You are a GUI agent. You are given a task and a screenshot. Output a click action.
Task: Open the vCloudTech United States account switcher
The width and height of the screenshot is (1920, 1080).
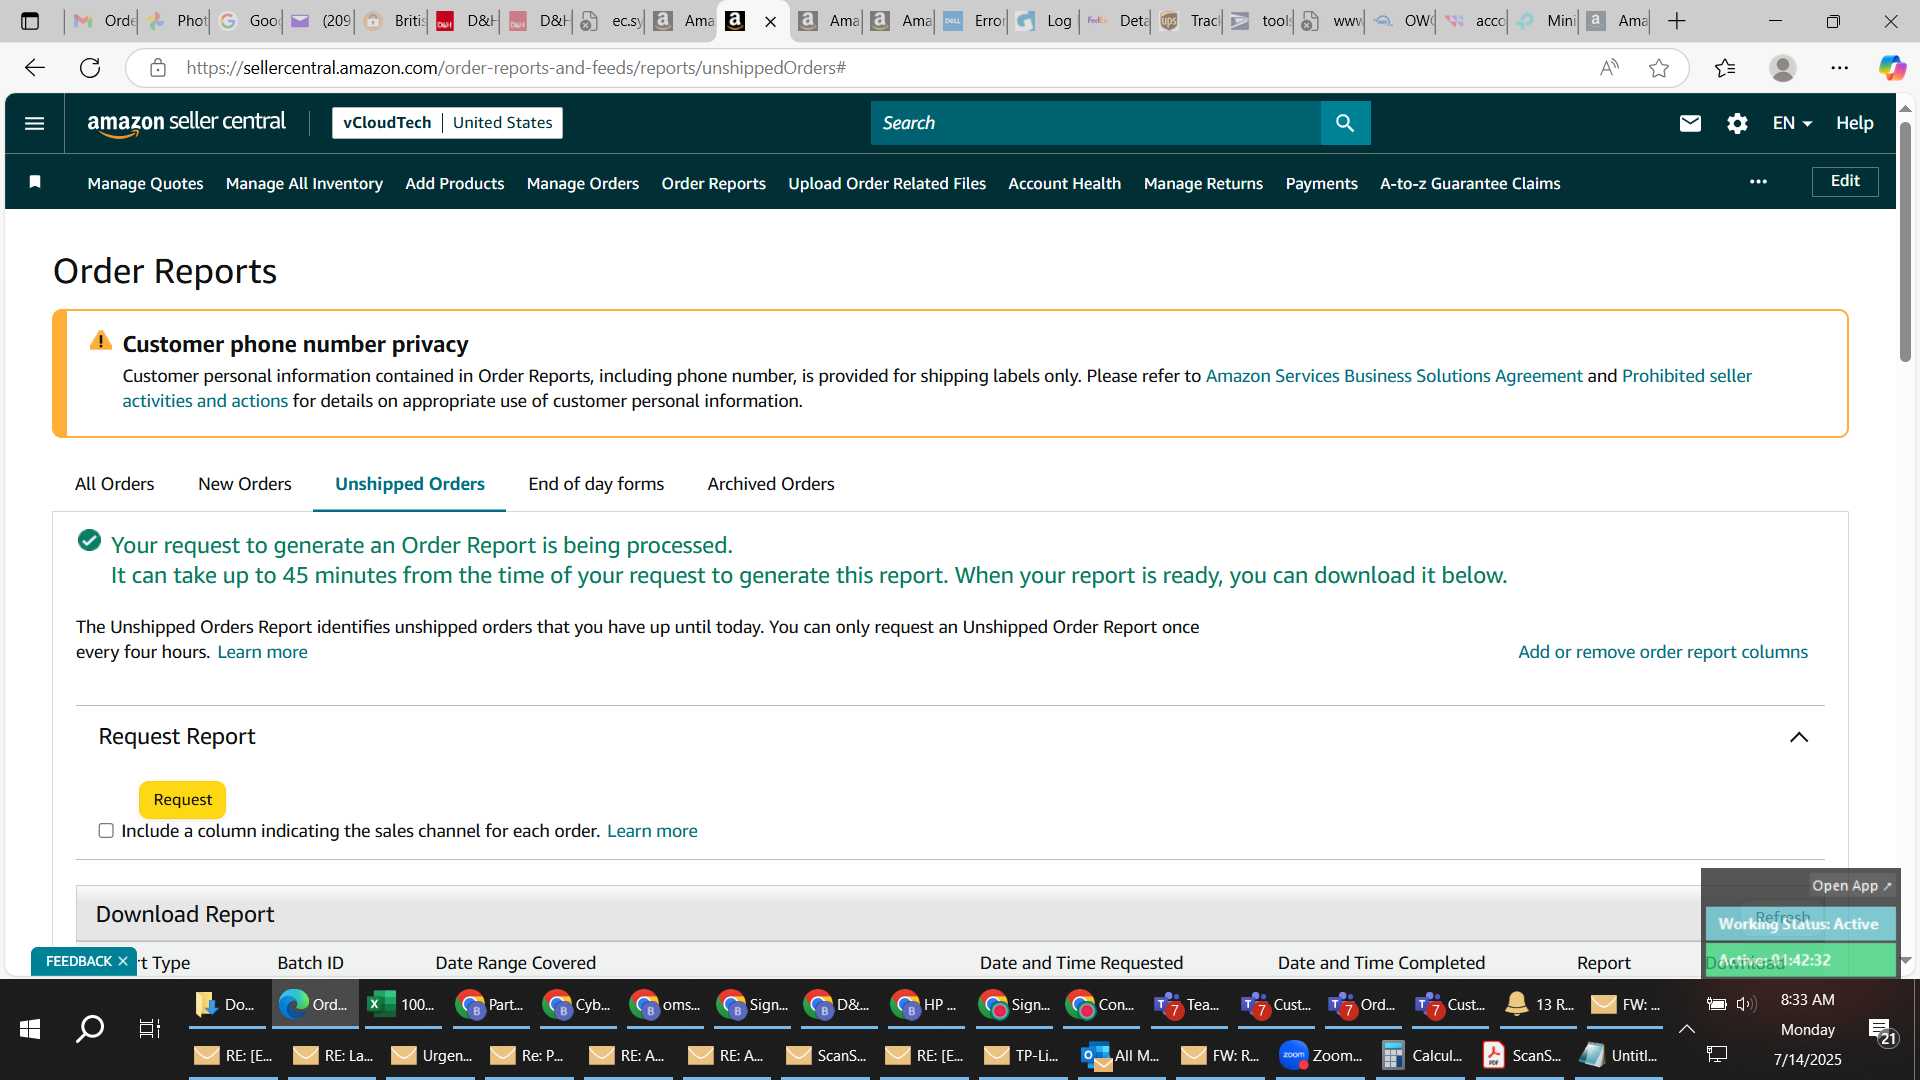coord(447,123)
